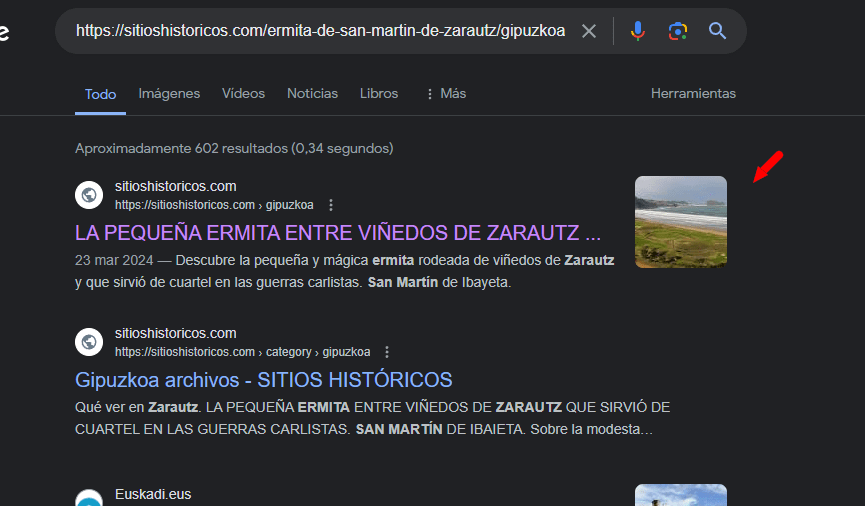Click the first result's sitioshistoricos.com site name
The image size is (865, 506).
click(175, 187)
